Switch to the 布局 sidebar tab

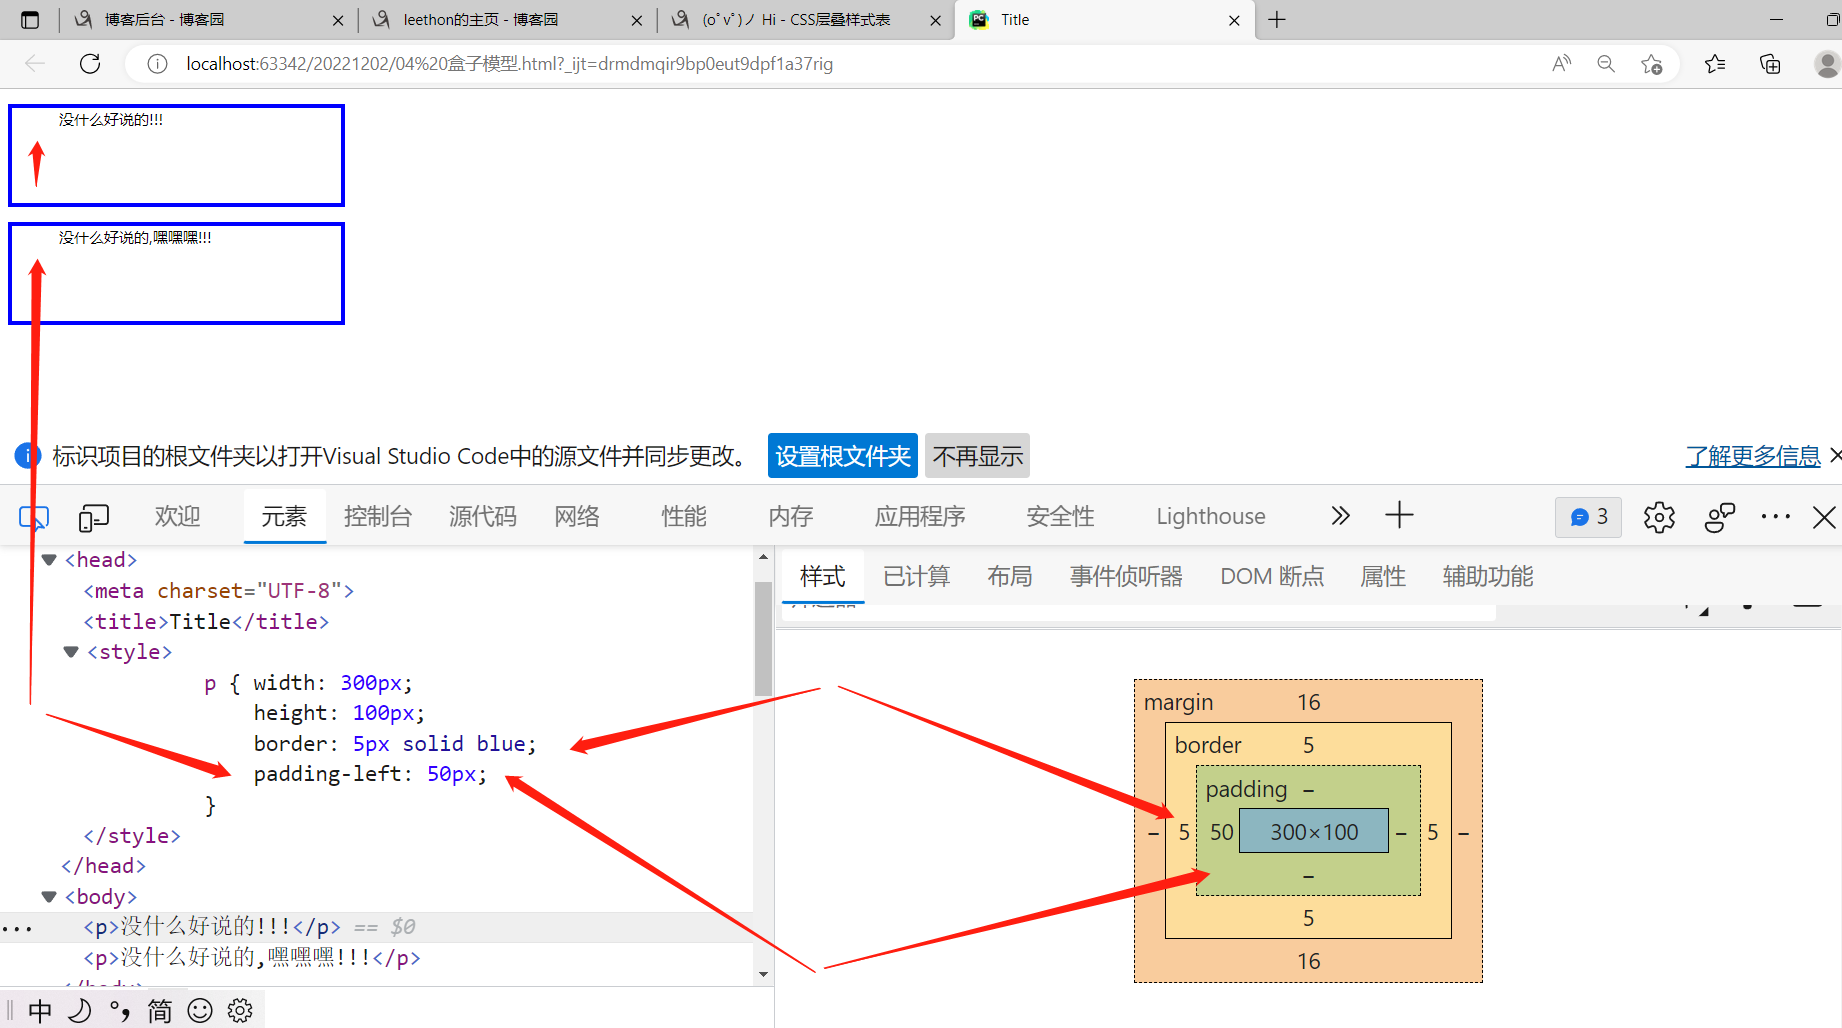(x=1010, y=576)
